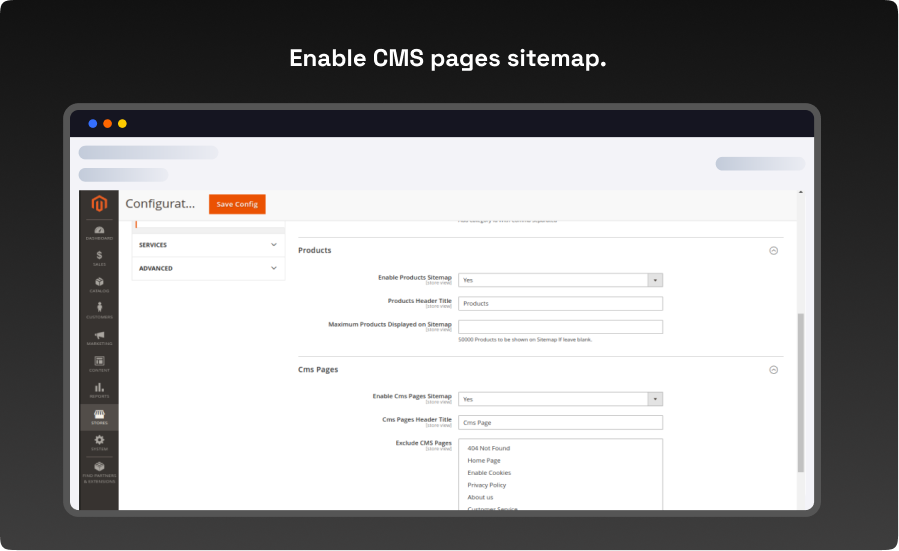Select Privacy Policy in Exclude CMS Pages
Screen dimensions: 899x551
(x=487, y=485)
